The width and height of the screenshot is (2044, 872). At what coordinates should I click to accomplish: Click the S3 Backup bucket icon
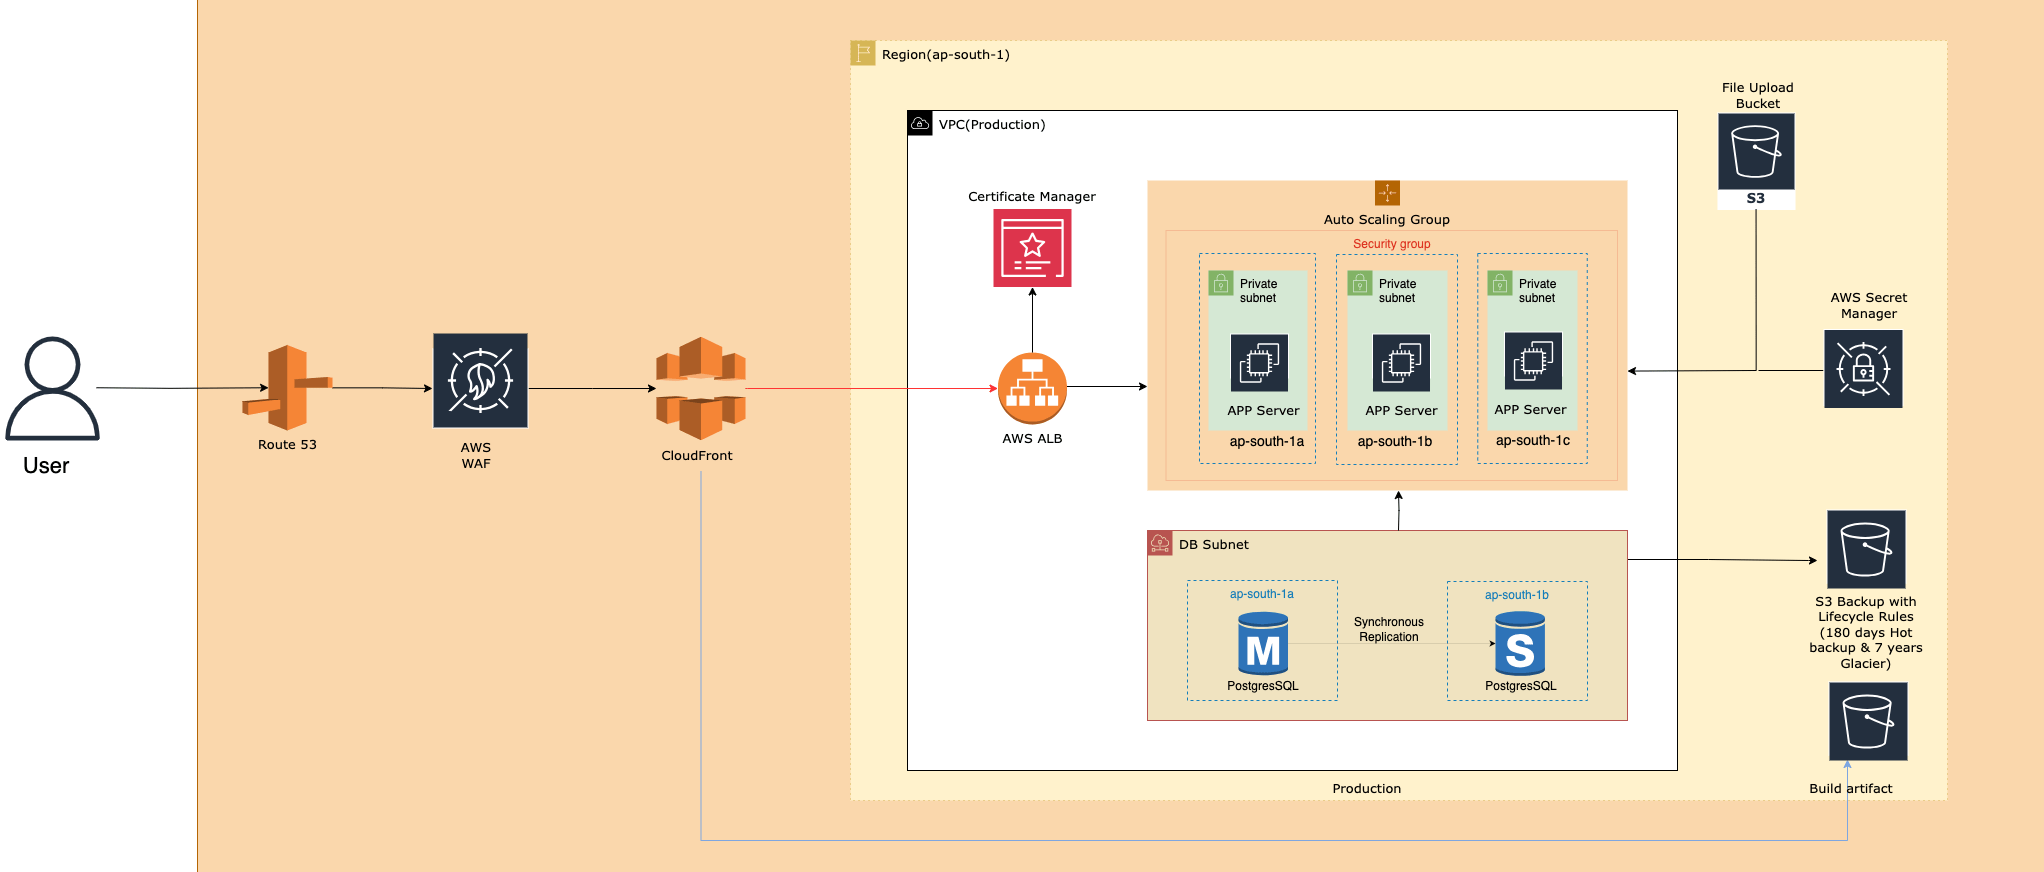coord(1866,549)
